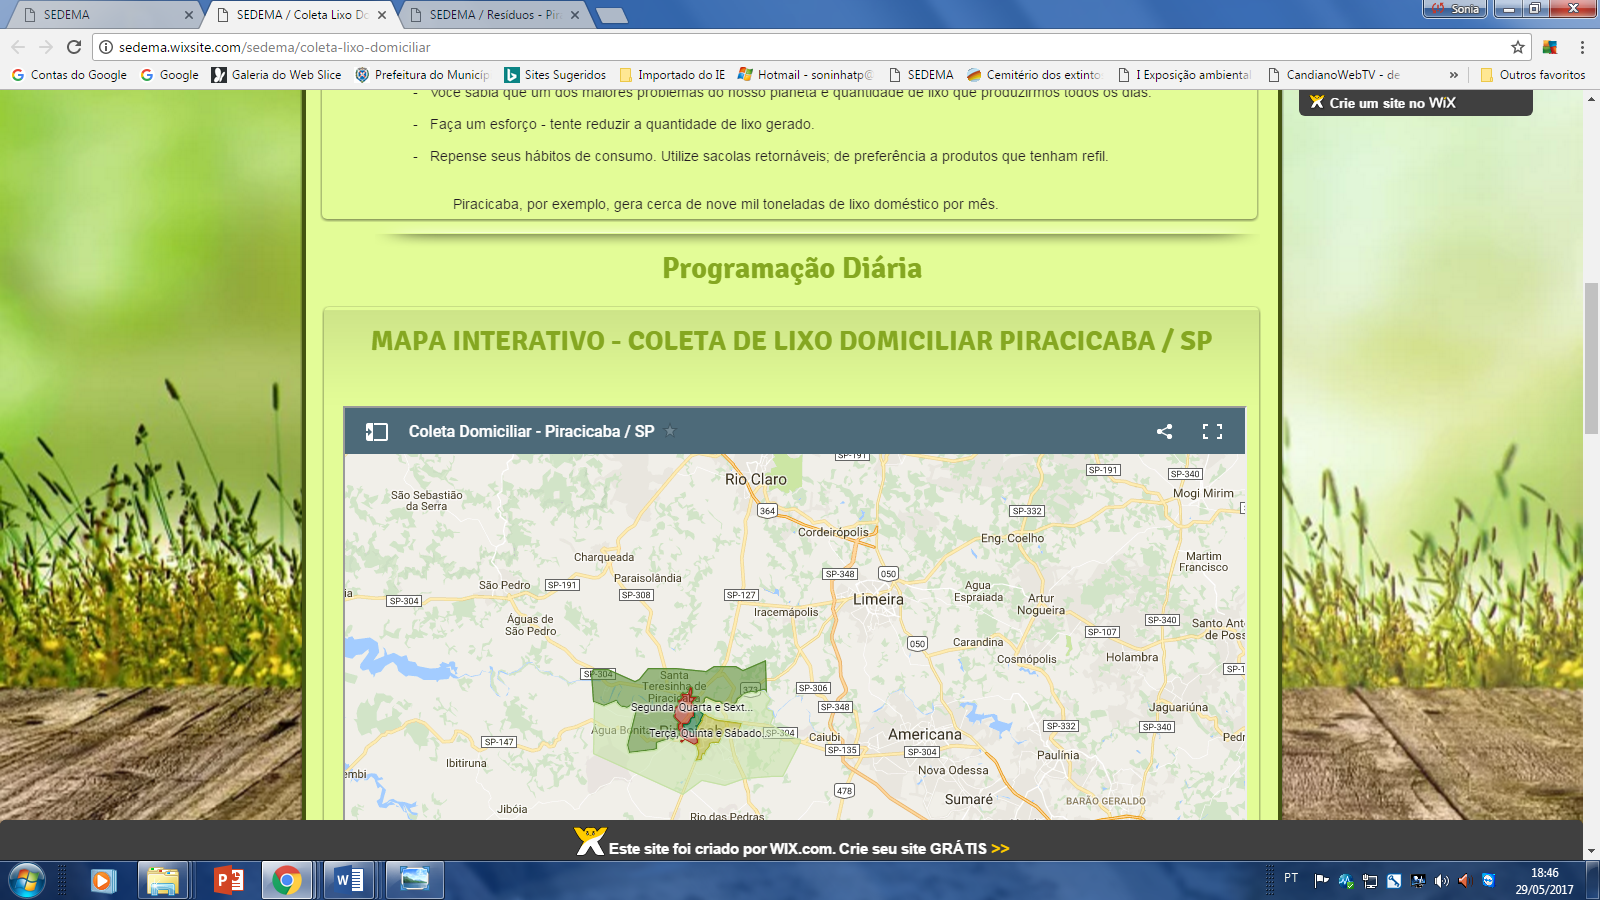The width and height of the screenshot is (1600, 900).
Task: Click the Crie um site no WiX button
Action: coord(1415,103)
